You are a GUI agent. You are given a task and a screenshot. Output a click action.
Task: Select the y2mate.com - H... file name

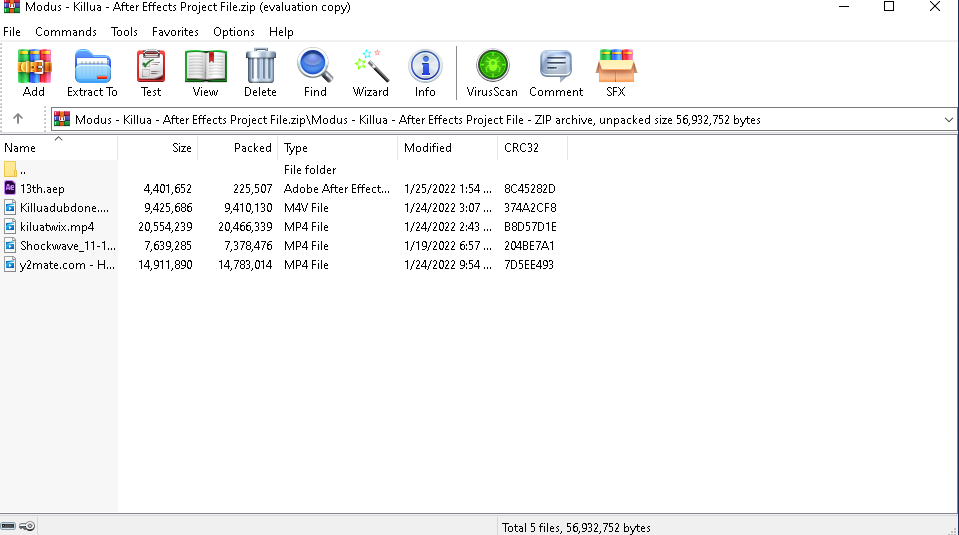67,265
